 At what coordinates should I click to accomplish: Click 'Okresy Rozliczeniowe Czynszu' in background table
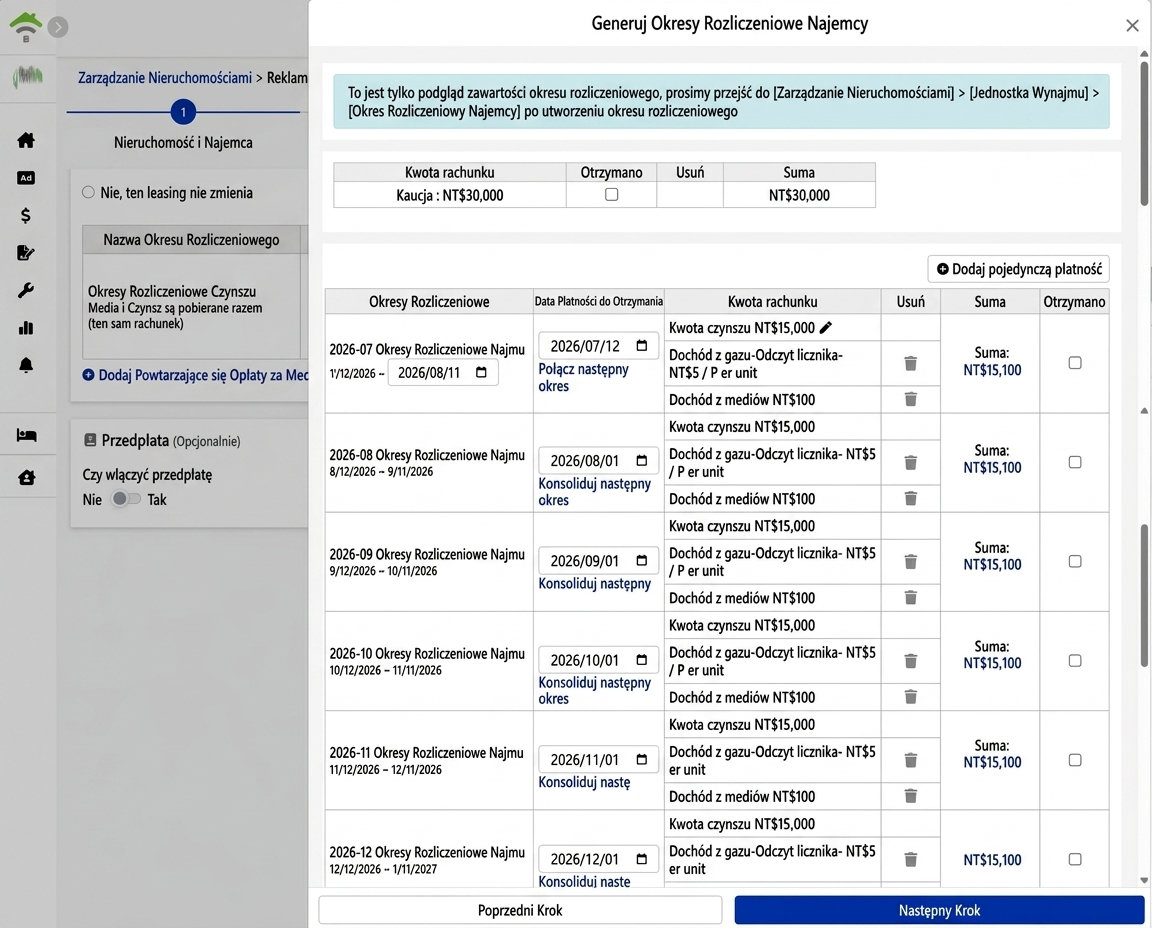coord(172,291)
